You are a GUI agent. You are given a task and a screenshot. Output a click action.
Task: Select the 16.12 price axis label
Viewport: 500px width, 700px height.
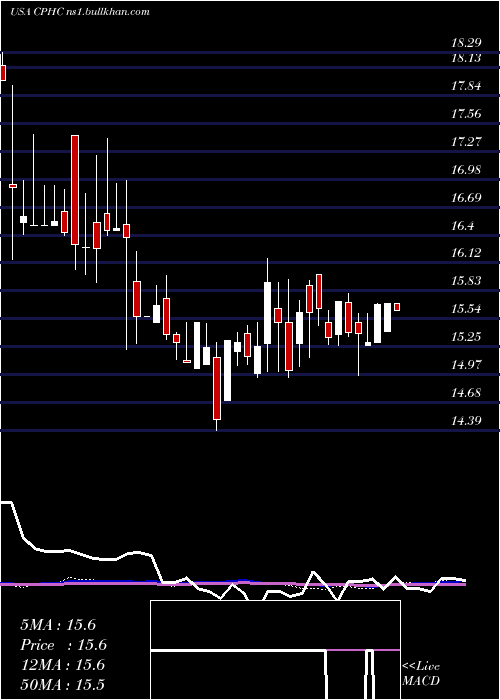click(466, 253)
